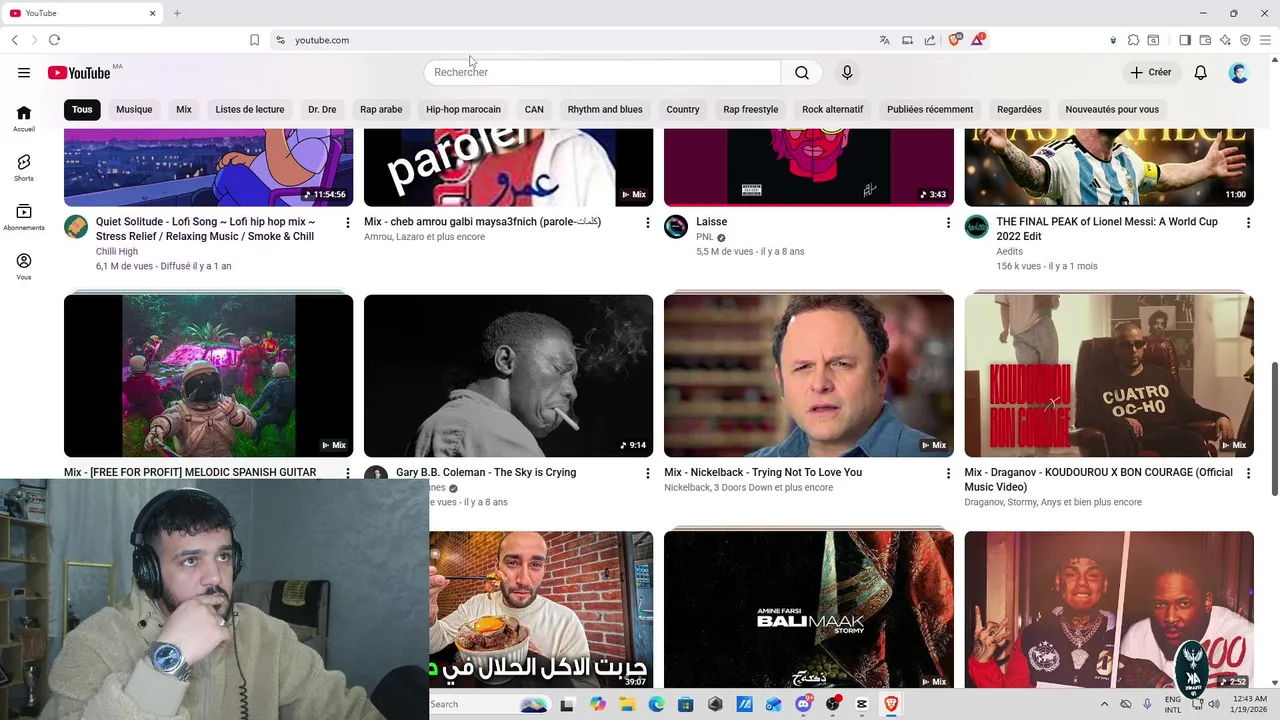The width and height of the screenshot is (1280, 720).
Task: Open options for cheb amrou galbi mix
Action: (x=648, y=223)
